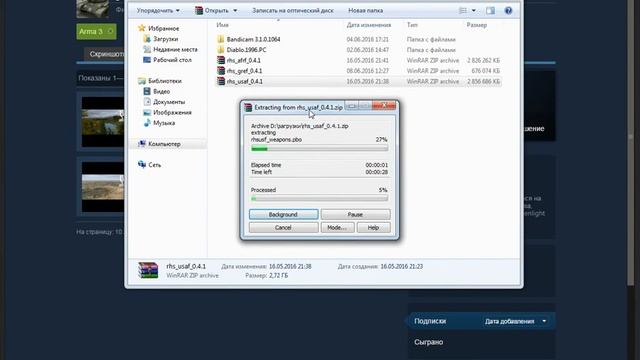Image resolution: width=640 pixels, height=360 pixels.
Task: Change view with the view icon
Action: click(x=463, y=11)
